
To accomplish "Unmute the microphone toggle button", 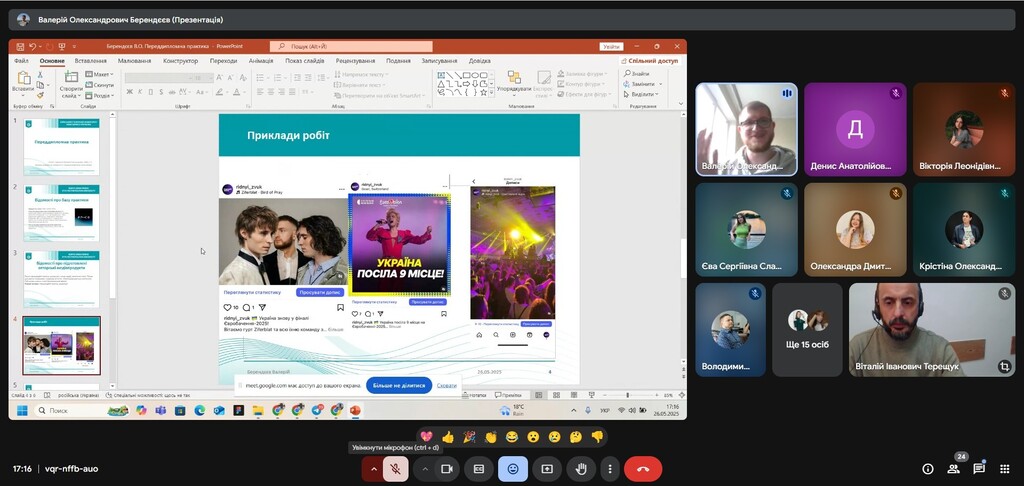I will tap(396, 468).
